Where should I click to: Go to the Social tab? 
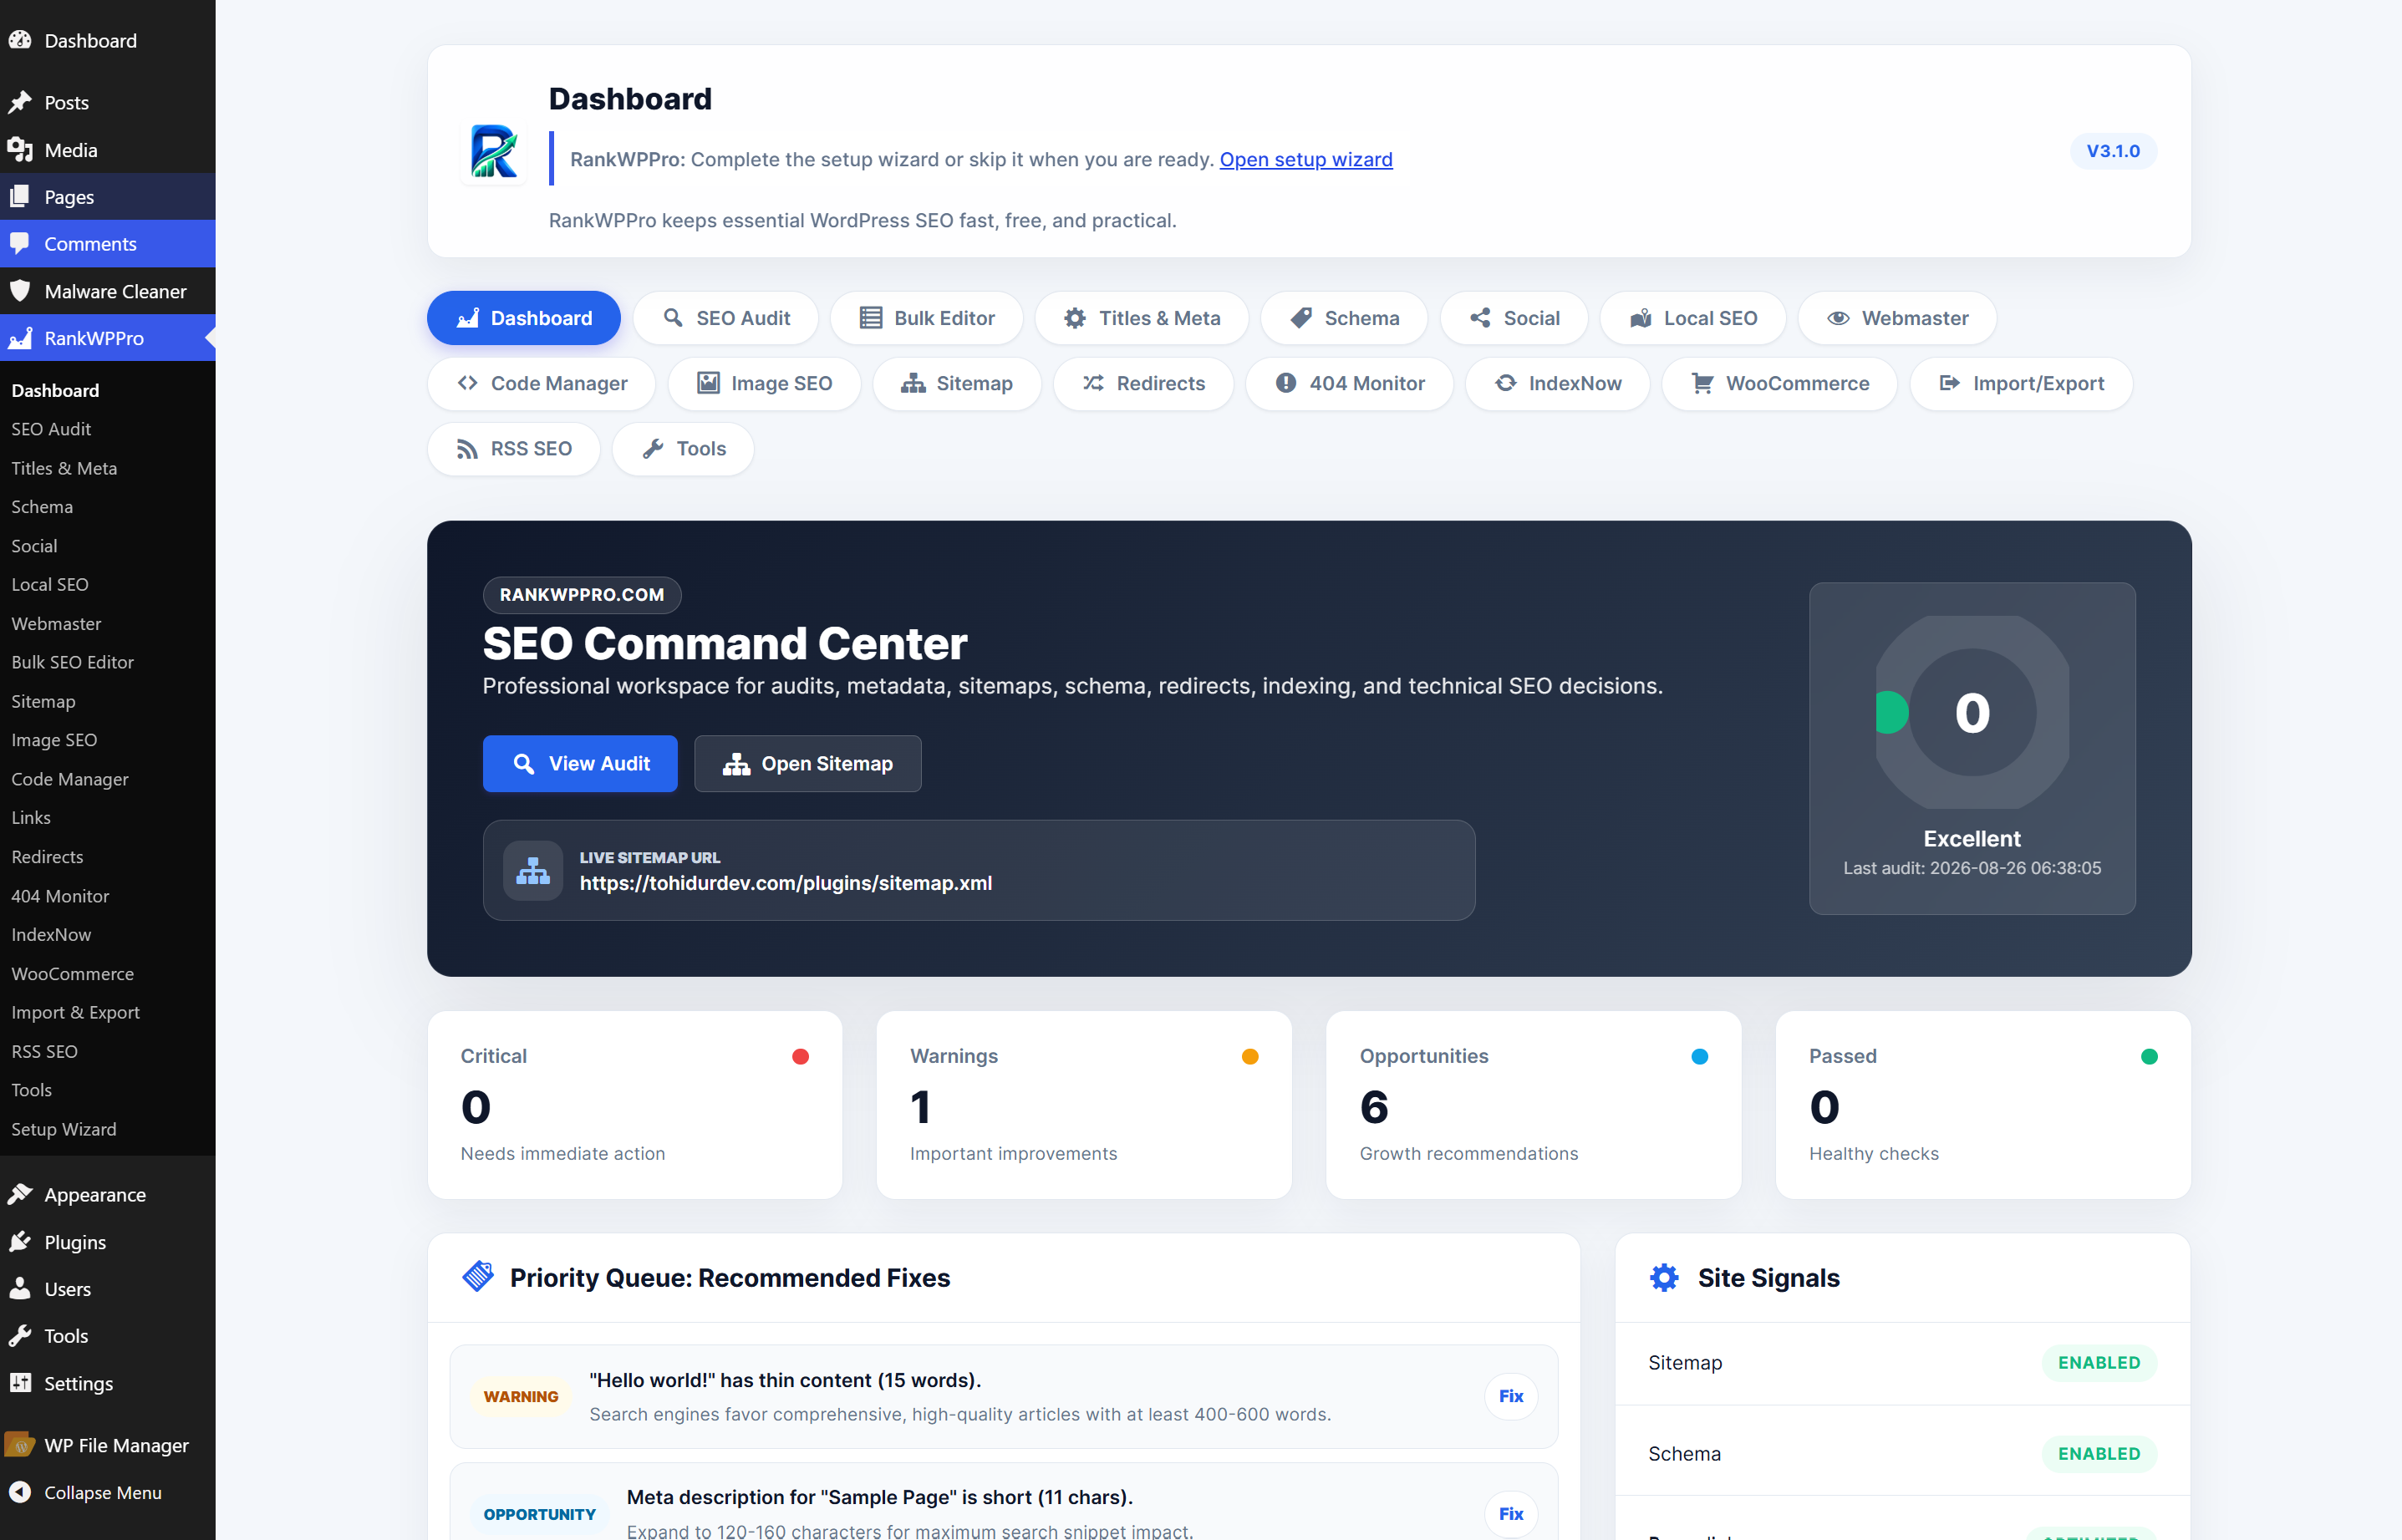click(1514, 318)
